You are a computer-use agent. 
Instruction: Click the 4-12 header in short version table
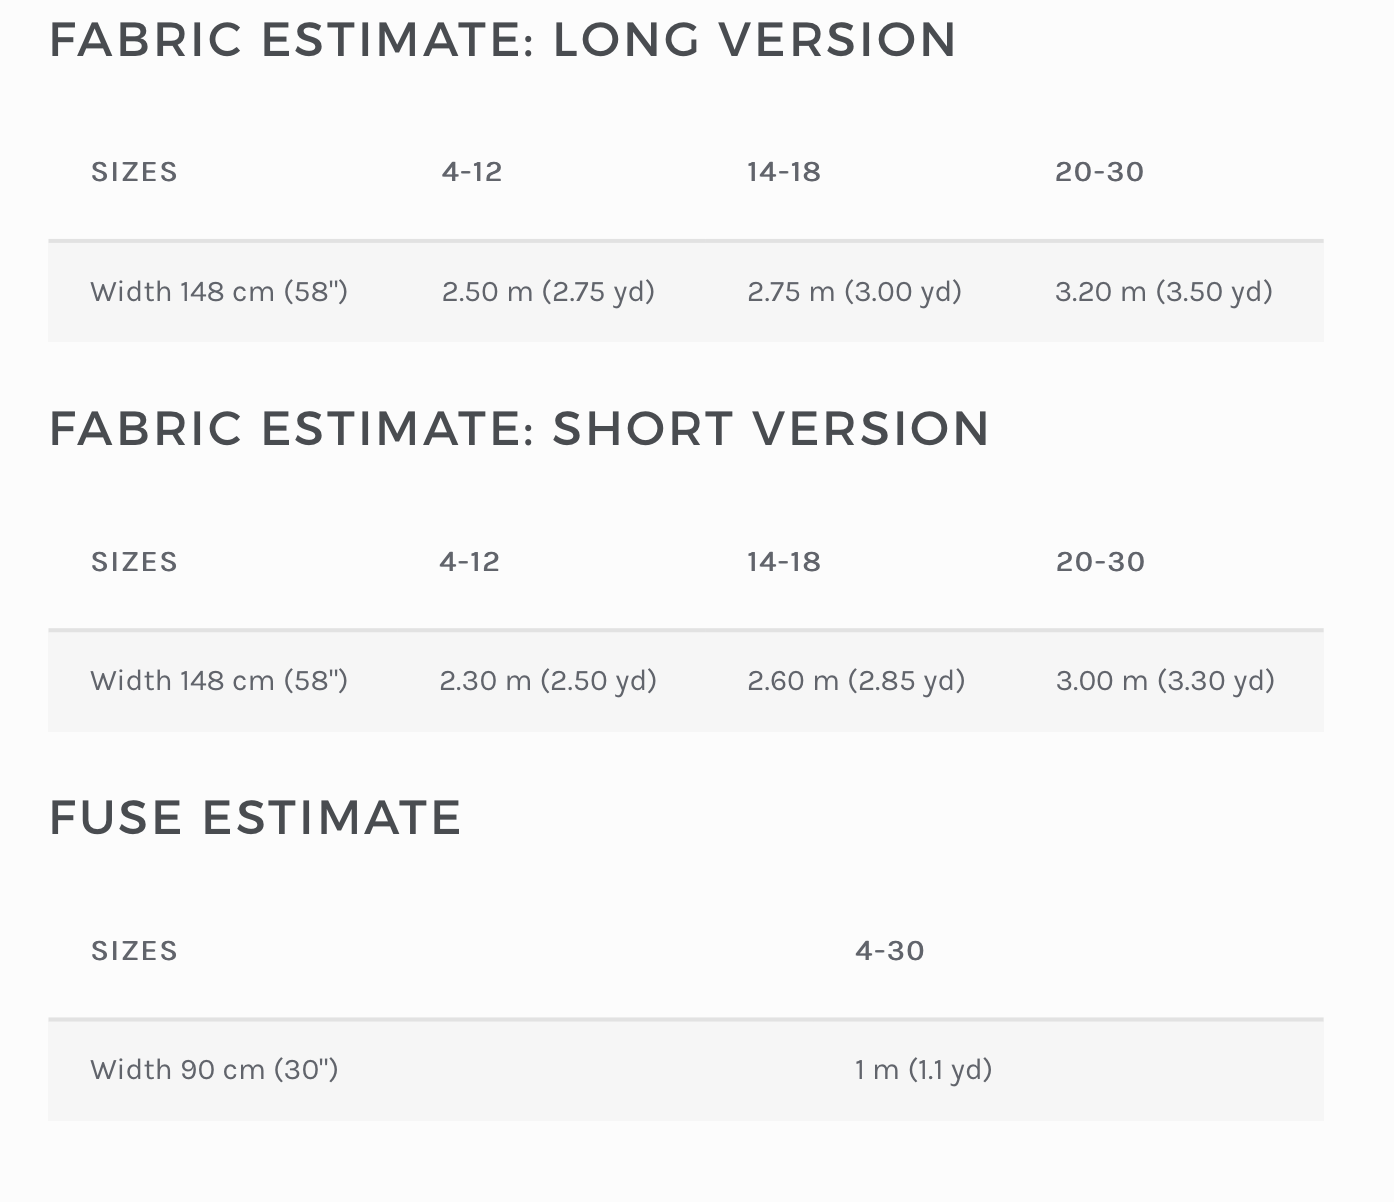point(469,562)
